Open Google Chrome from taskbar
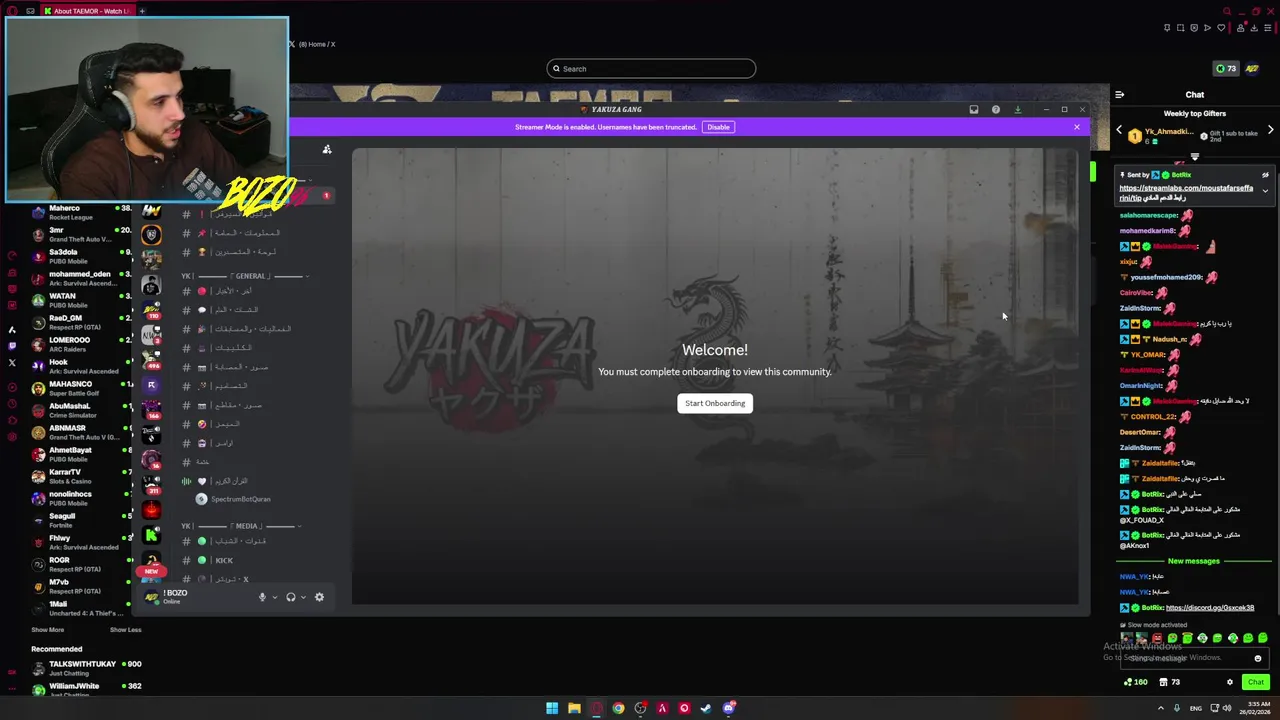Viewport: 1280px width, 720px height. (618, 708)
